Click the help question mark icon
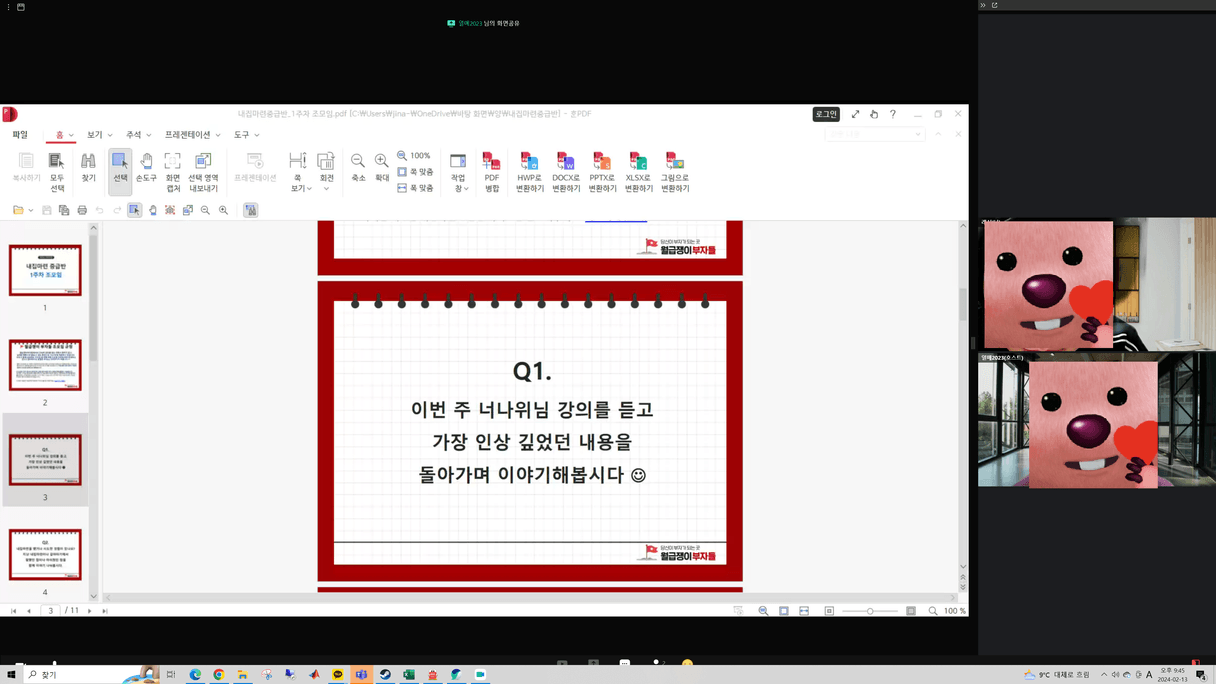Screen dimensions: 1216x684 (x=893, y=114)
